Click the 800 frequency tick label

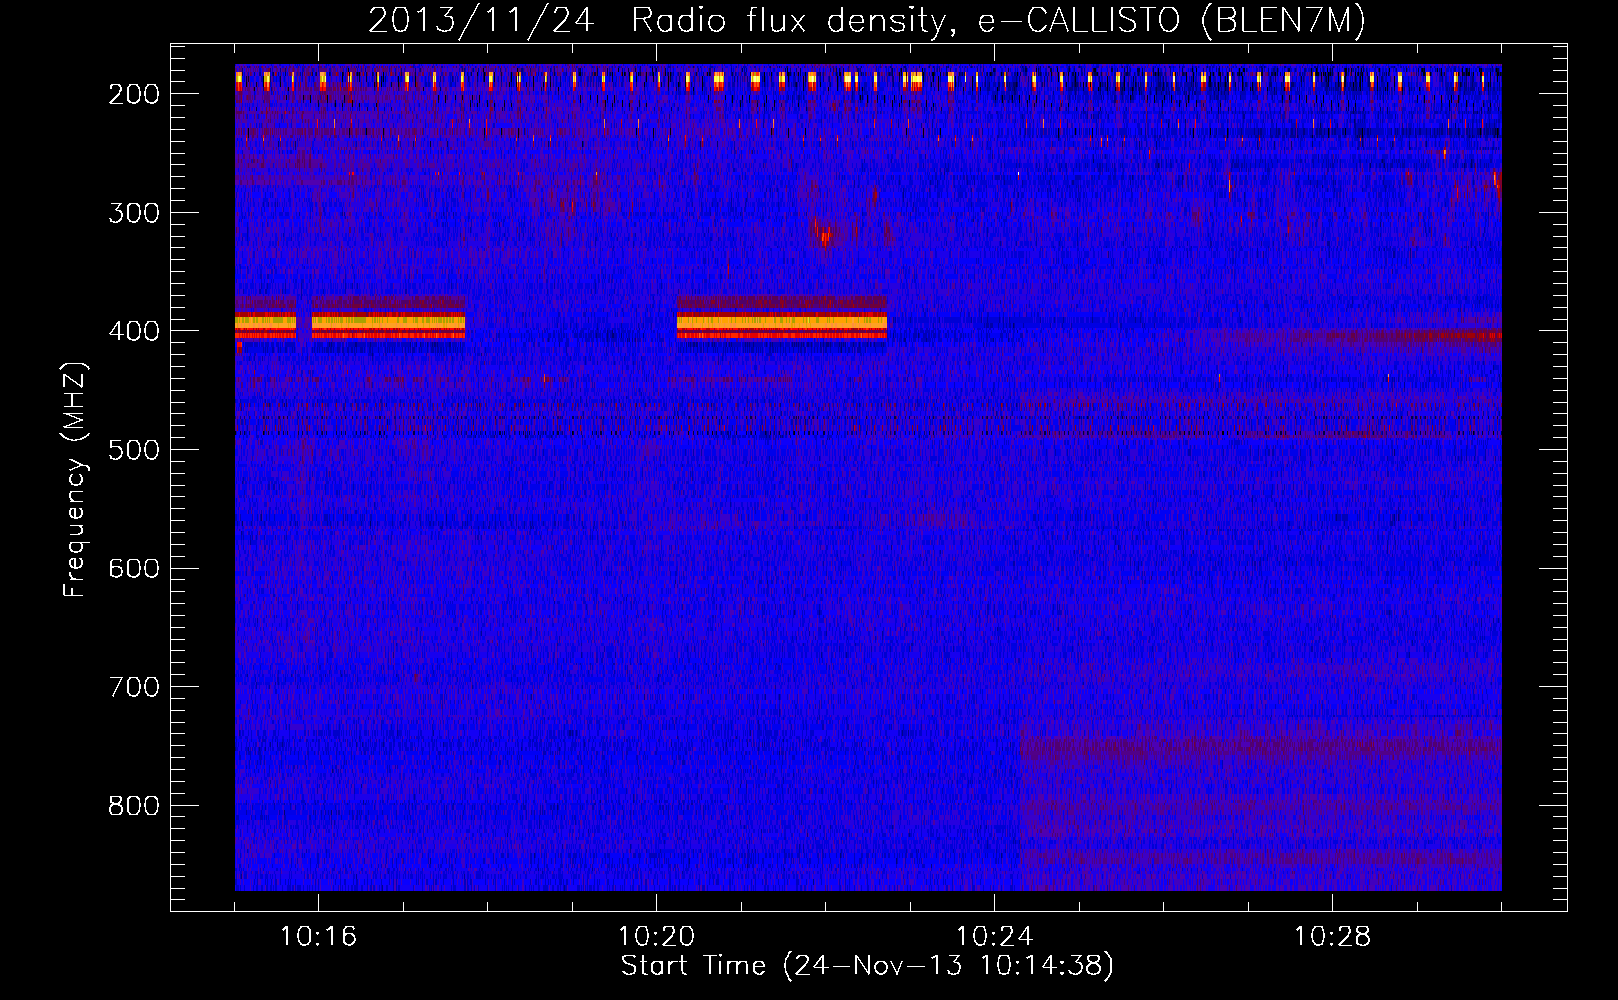tap(134, 806)
